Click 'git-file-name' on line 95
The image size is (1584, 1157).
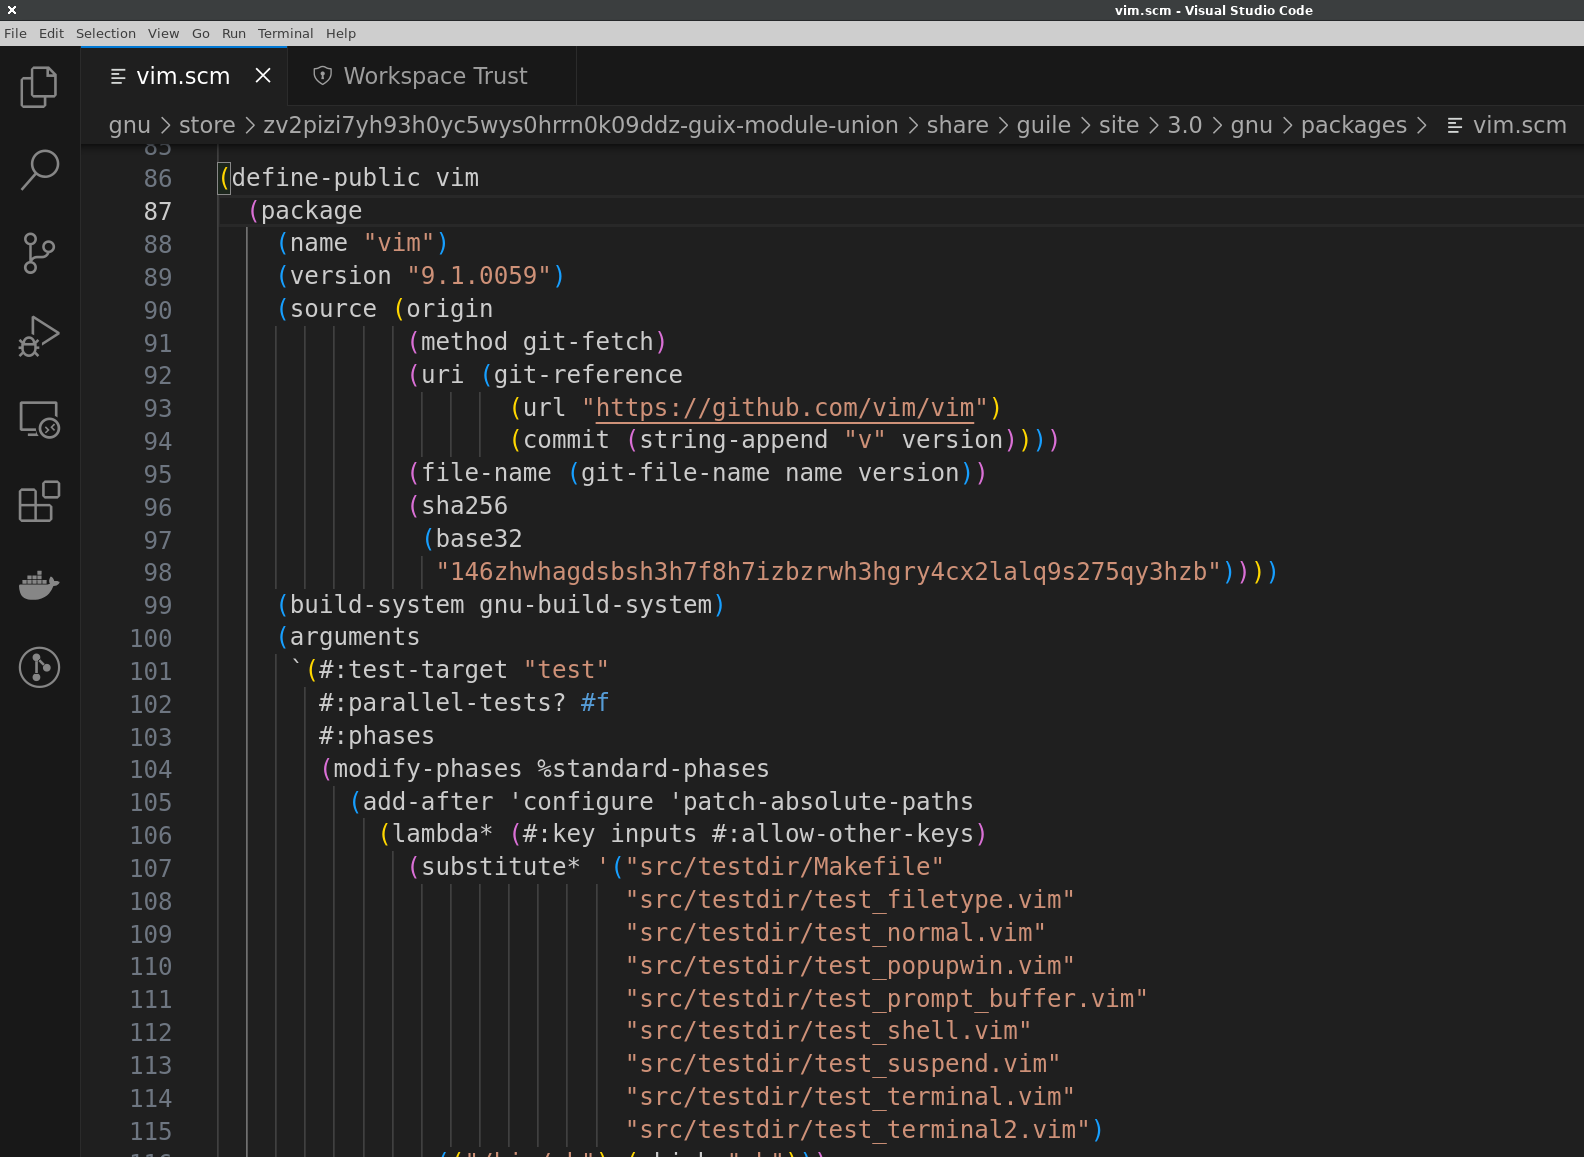[675, 473]
